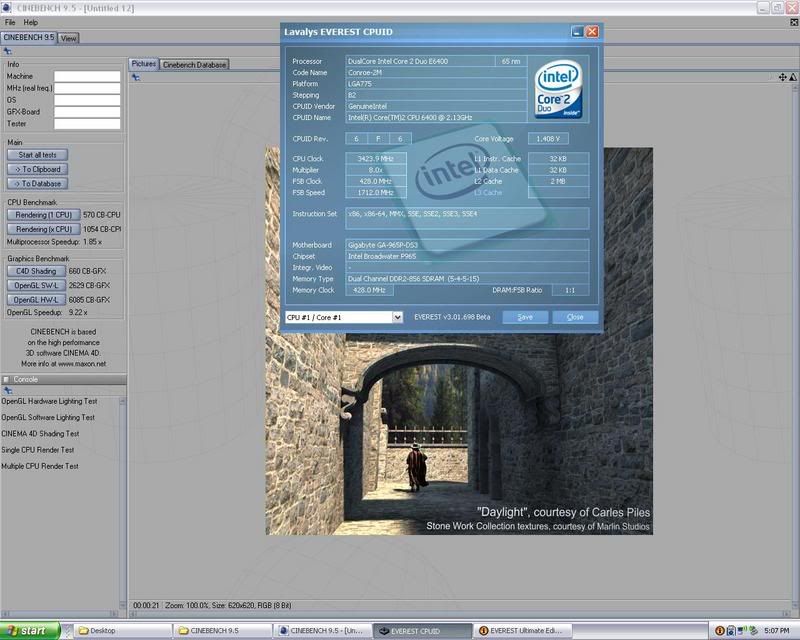Run the OpenGL HW-L test
The image size is (800, 640).
coord(36,300)
